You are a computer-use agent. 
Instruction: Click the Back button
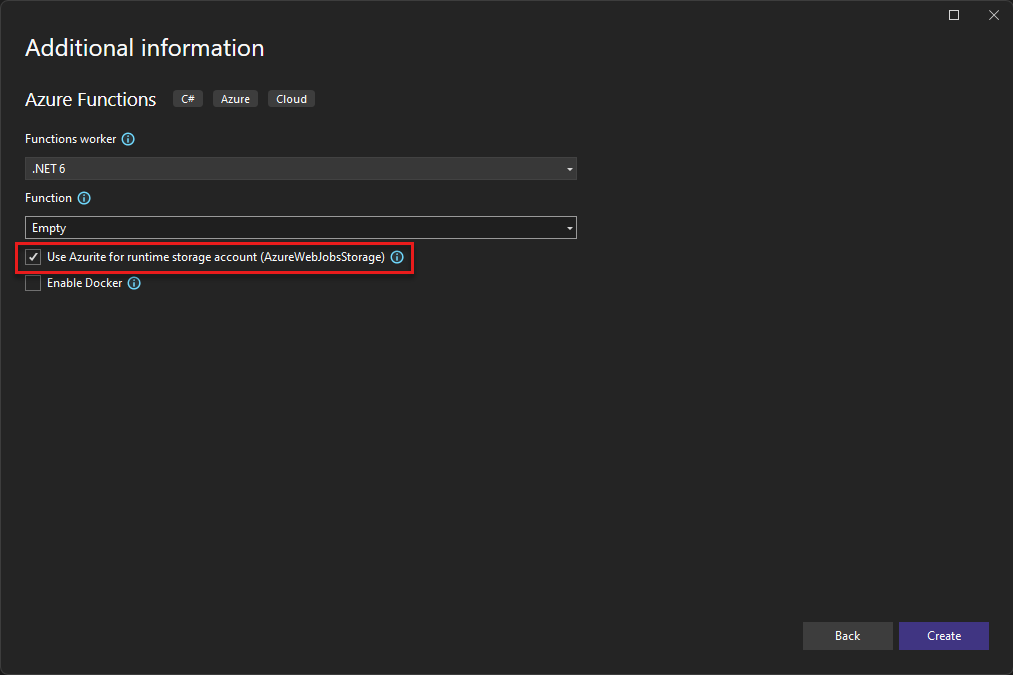(848, 636)
